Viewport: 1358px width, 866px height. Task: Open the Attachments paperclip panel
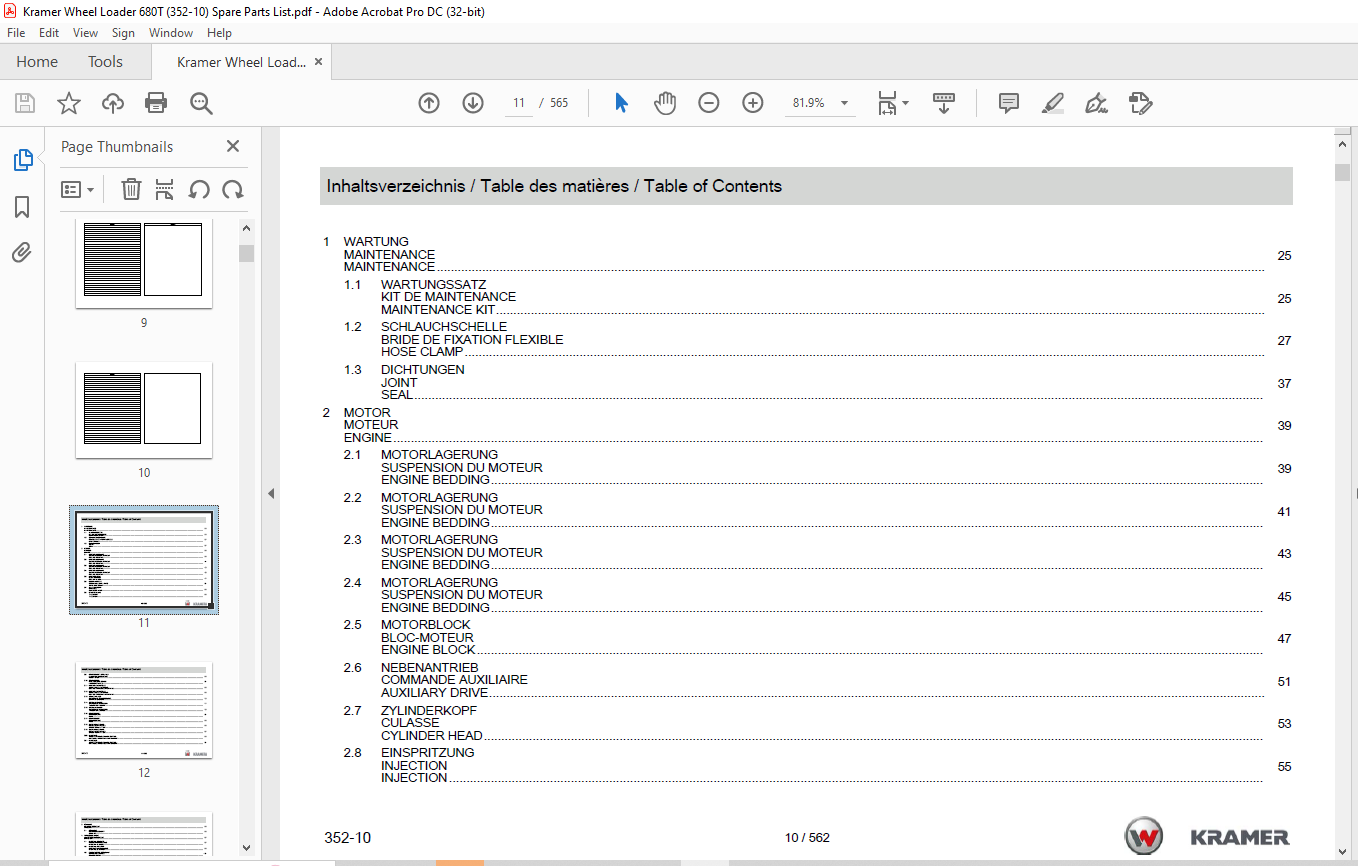coord(22,253)
